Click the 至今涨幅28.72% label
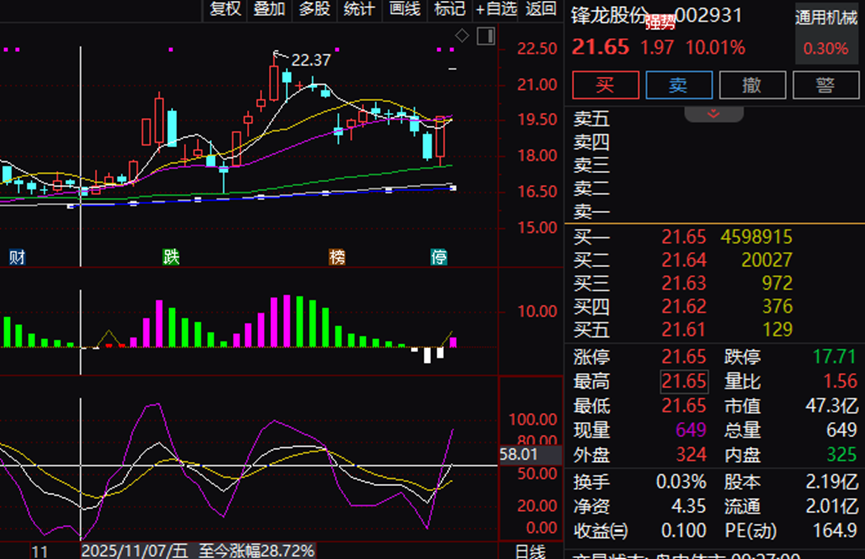Image resolution: width=865 pixels, height=559 pixels. [257, 551]
